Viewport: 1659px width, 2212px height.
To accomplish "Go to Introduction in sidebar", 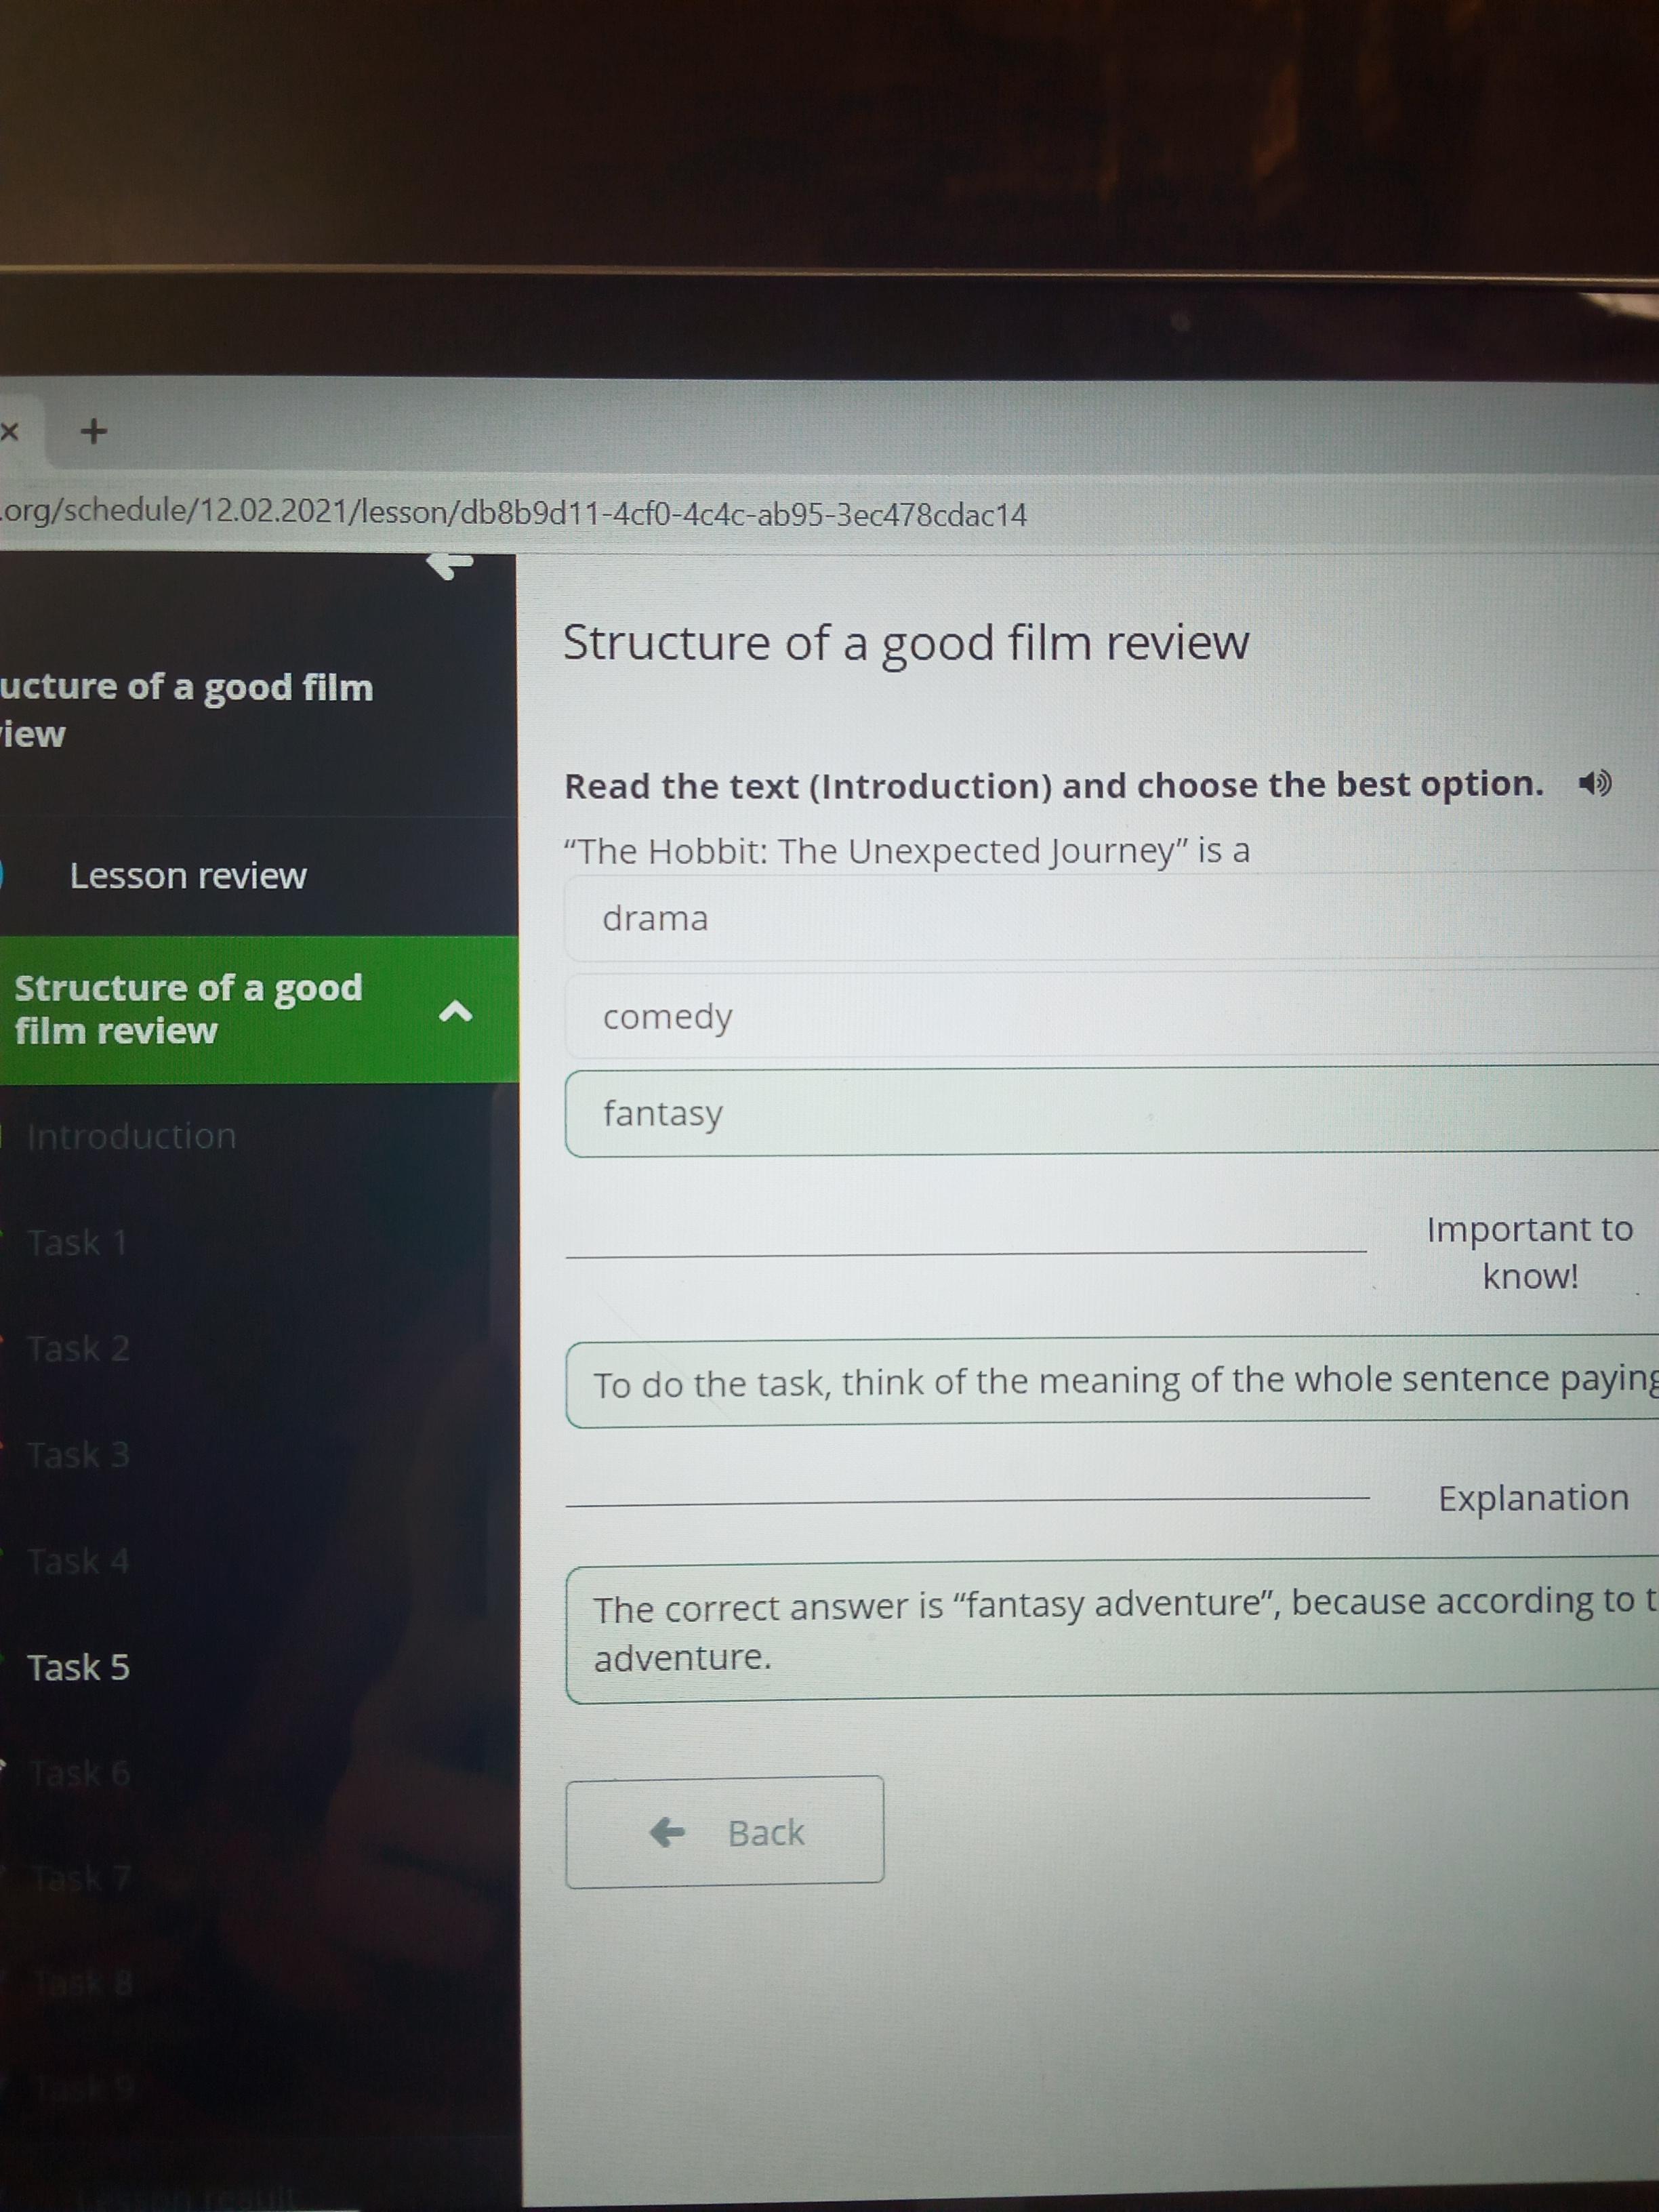I will (x=131, y=1136).
